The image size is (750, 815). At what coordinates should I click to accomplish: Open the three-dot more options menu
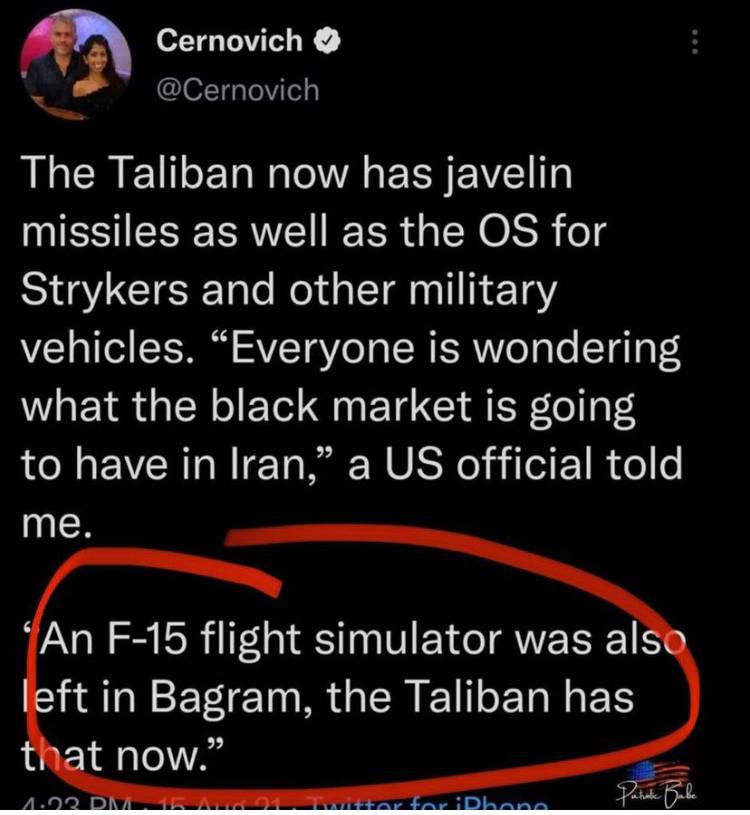(693, 42)
